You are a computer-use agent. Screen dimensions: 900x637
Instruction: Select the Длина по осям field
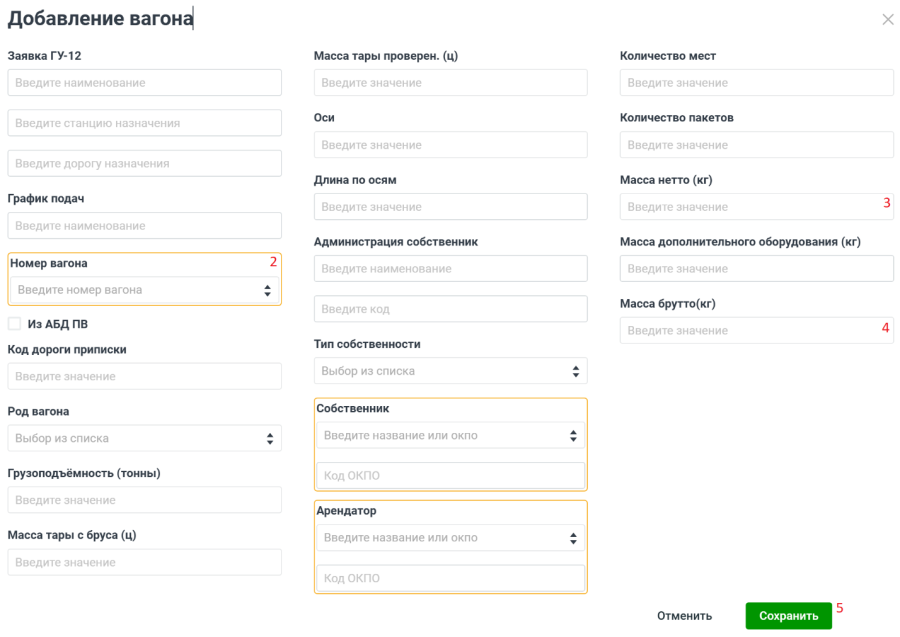[x=450, y=207]
